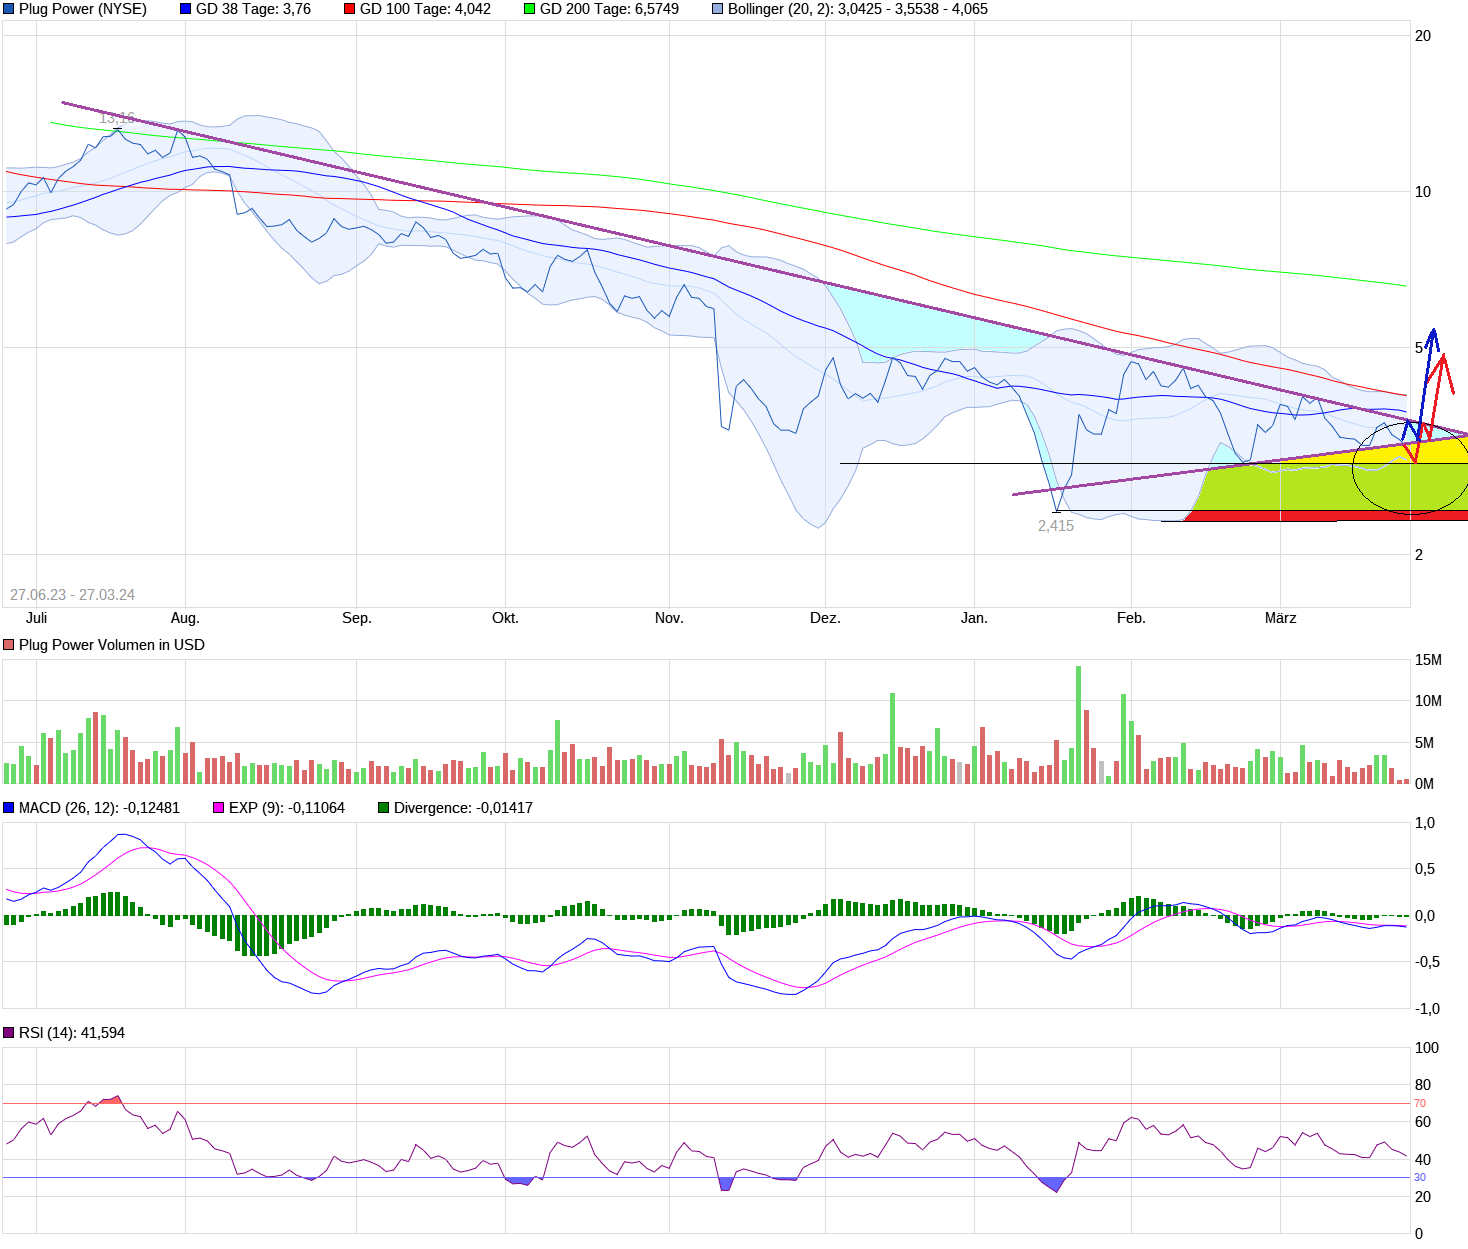Click the blue MACD legend square

coord(9,808)
